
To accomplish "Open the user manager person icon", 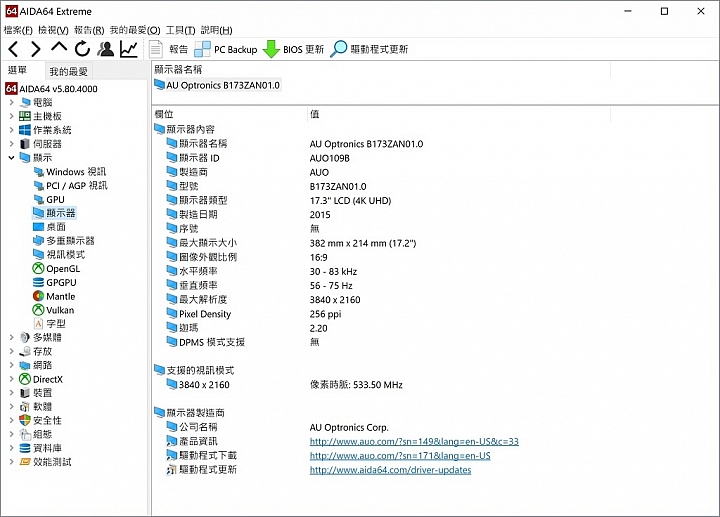I will point(106,49).
